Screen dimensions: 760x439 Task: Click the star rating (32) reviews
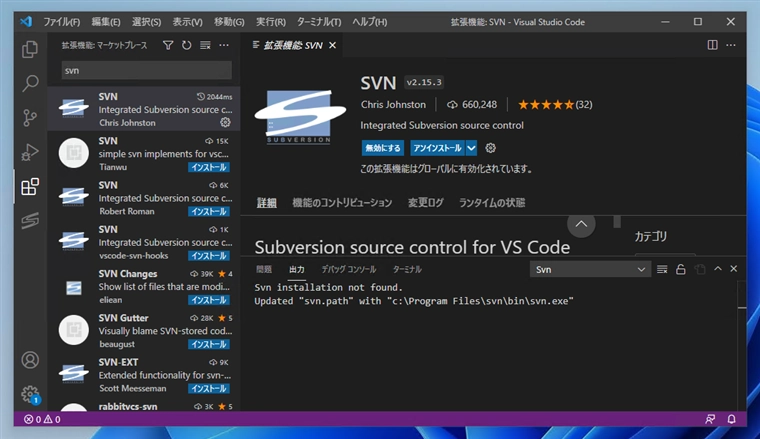(555, 105)
